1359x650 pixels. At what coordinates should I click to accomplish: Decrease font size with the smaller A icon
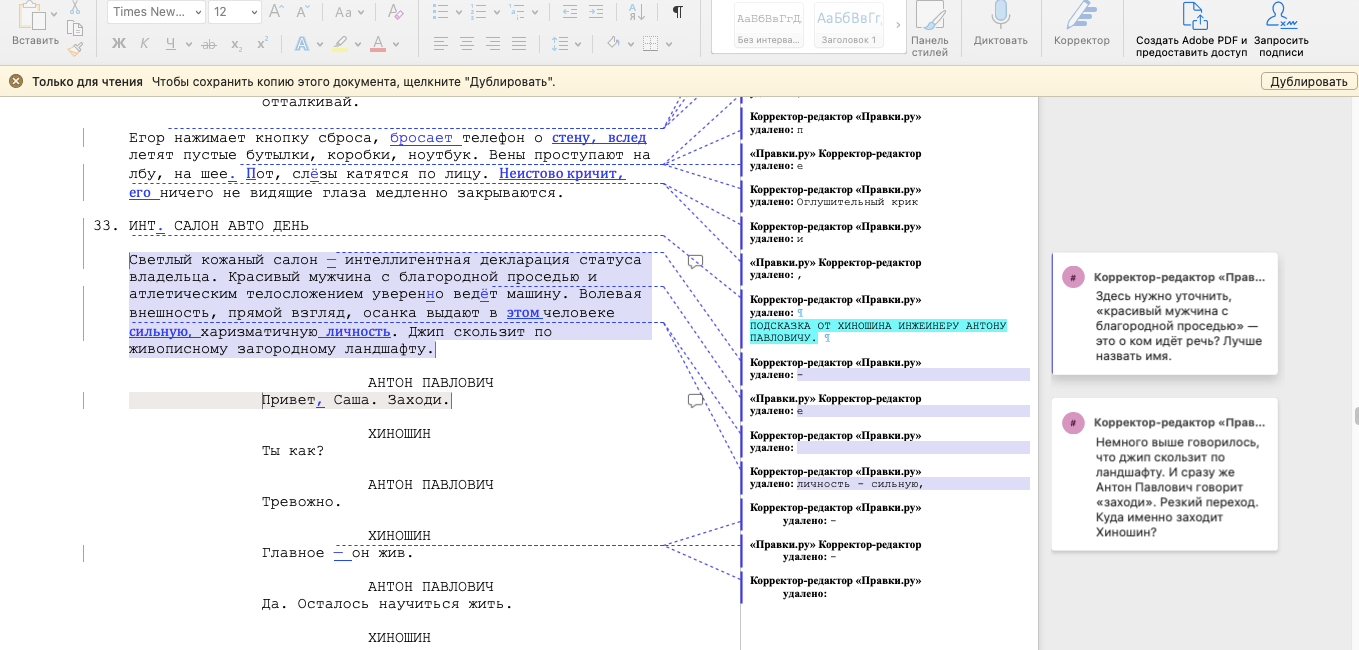tap(305, 12)
